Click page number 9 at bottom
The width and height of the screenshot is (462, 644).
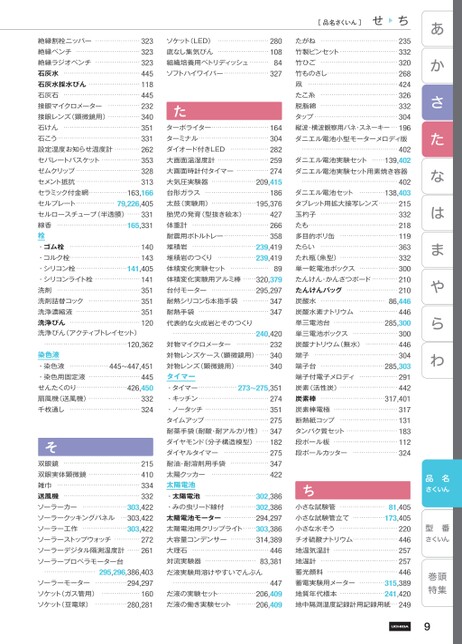pyautogui.click(x=427, y=626)
